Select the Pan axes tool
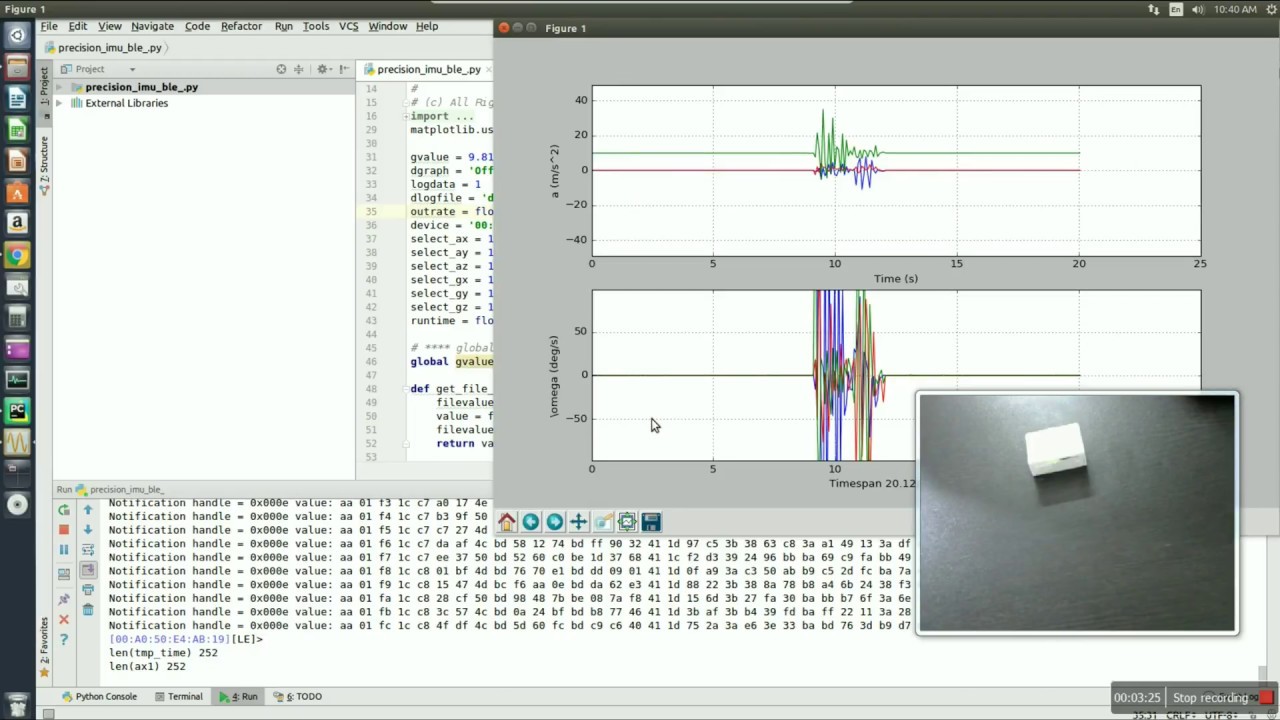 (x=579, y=522)
